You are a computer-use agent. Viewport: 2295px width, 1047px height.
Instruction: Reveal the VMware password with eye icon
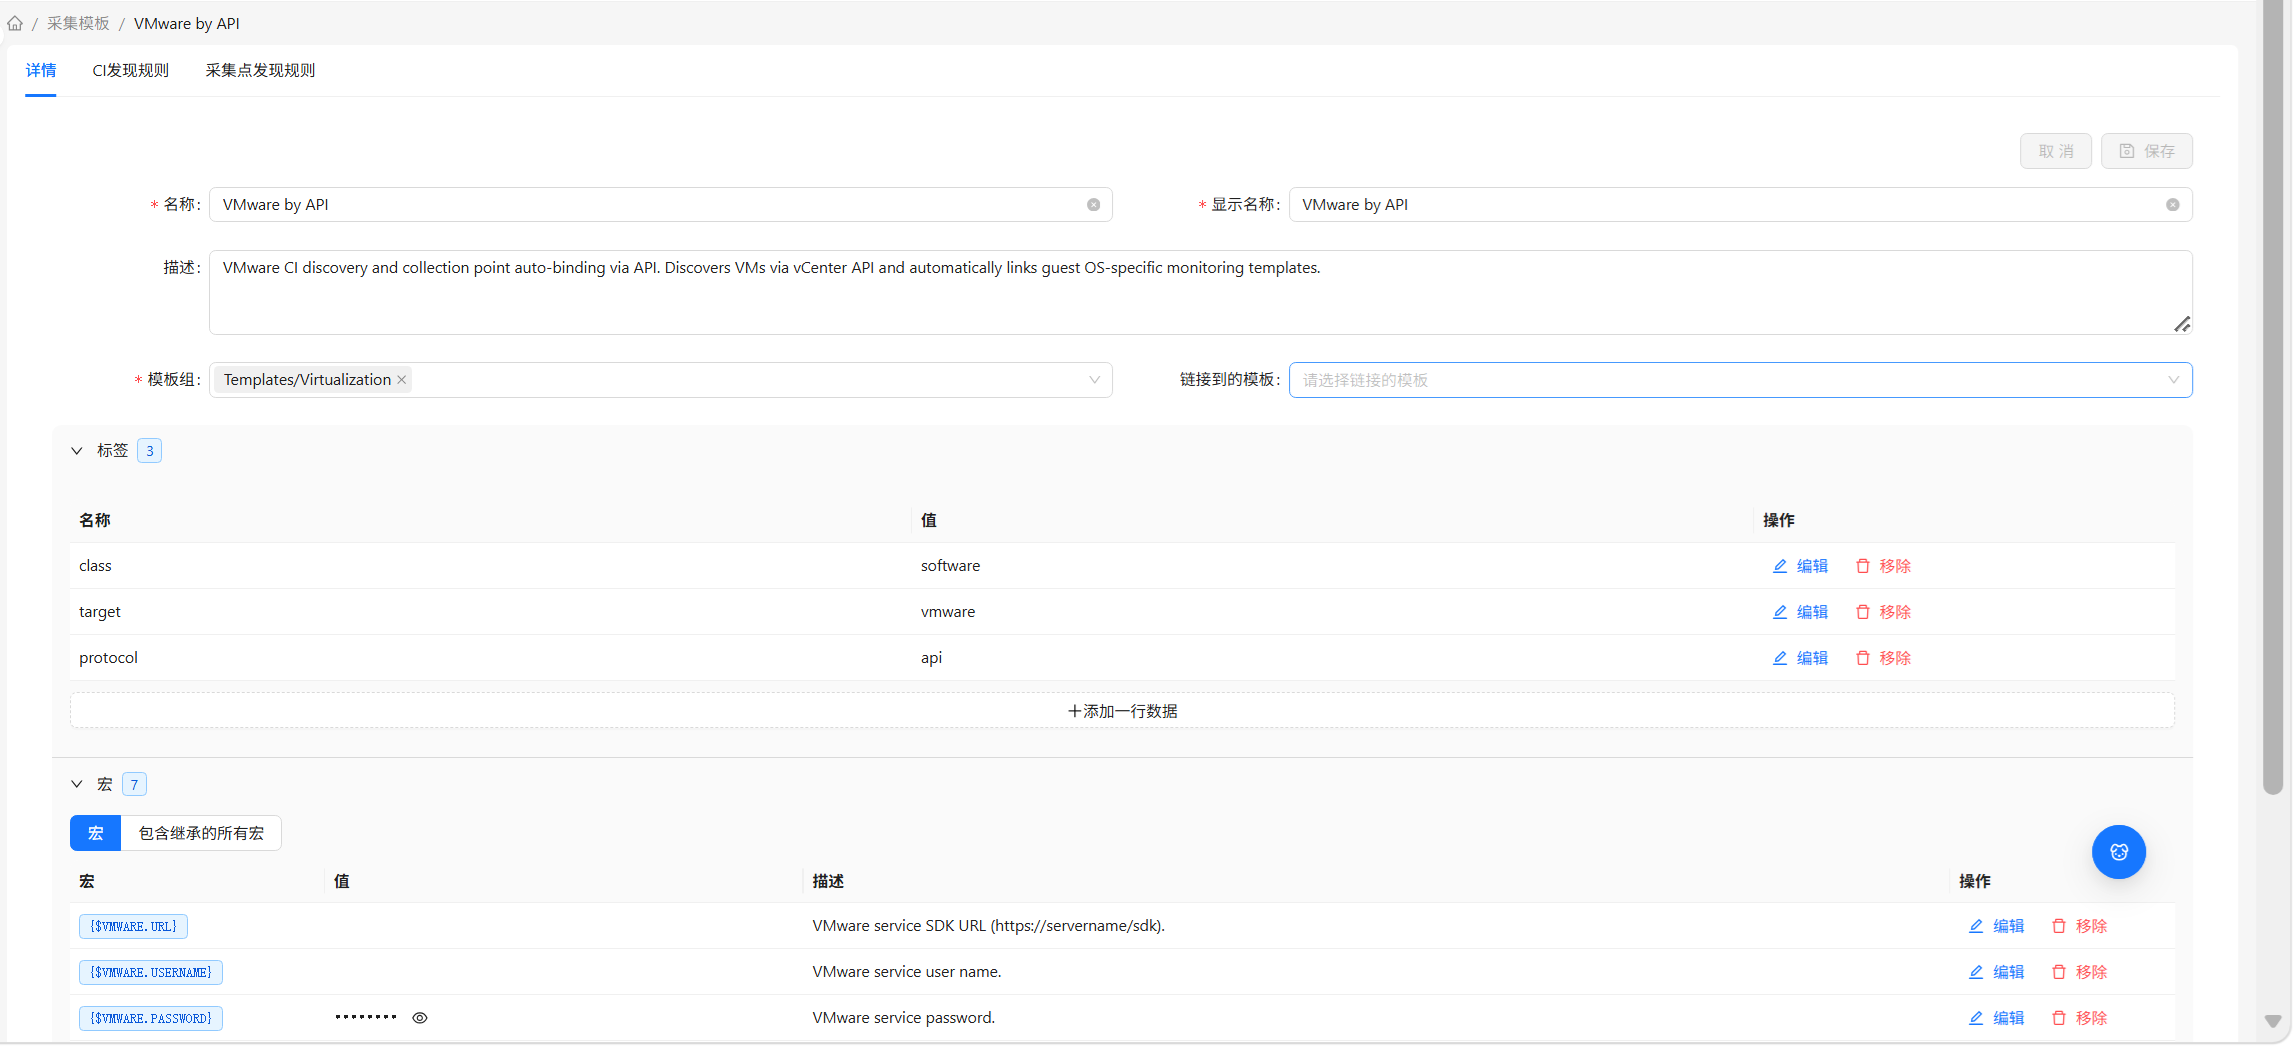pos(420,1018)
